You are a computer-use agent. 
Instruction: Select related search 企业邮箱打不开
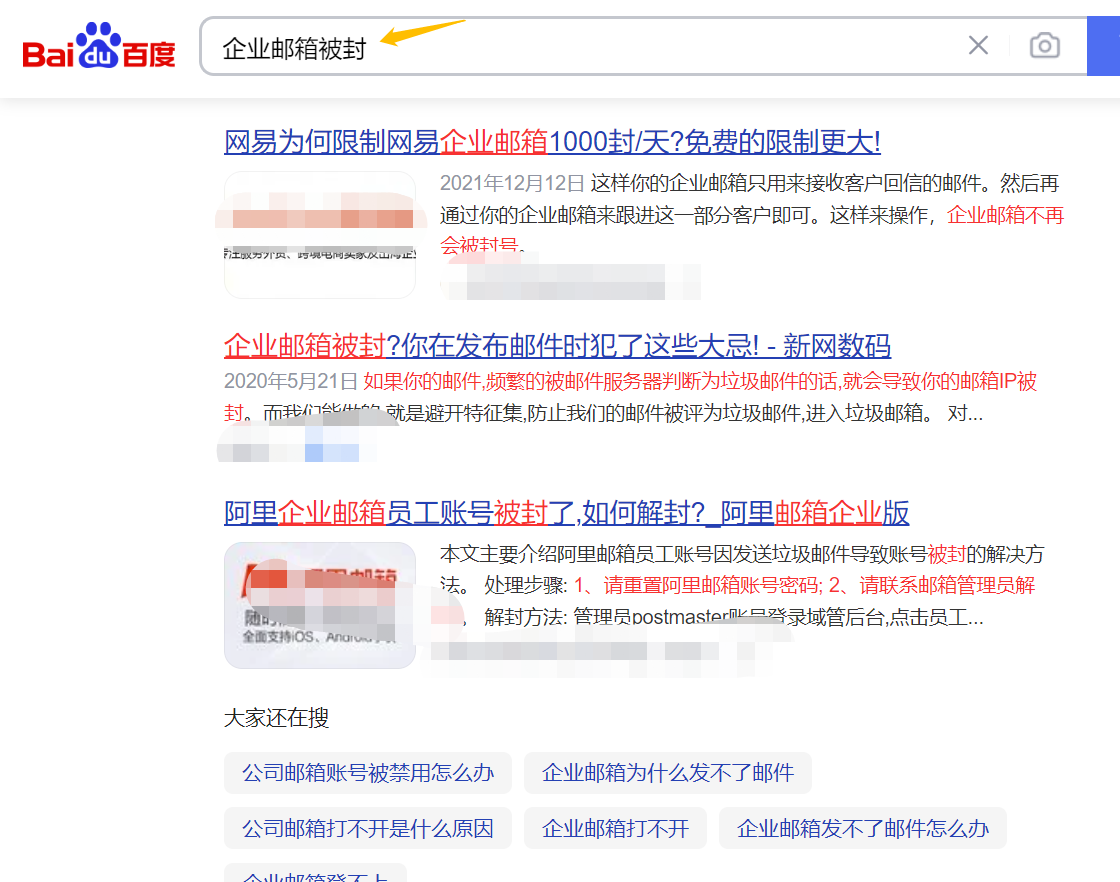(615, 828)
